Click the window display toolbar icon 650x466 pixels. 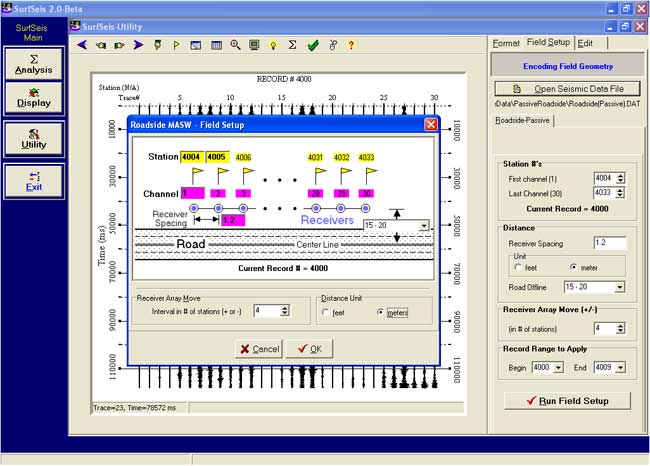click(x=196, y=45)
